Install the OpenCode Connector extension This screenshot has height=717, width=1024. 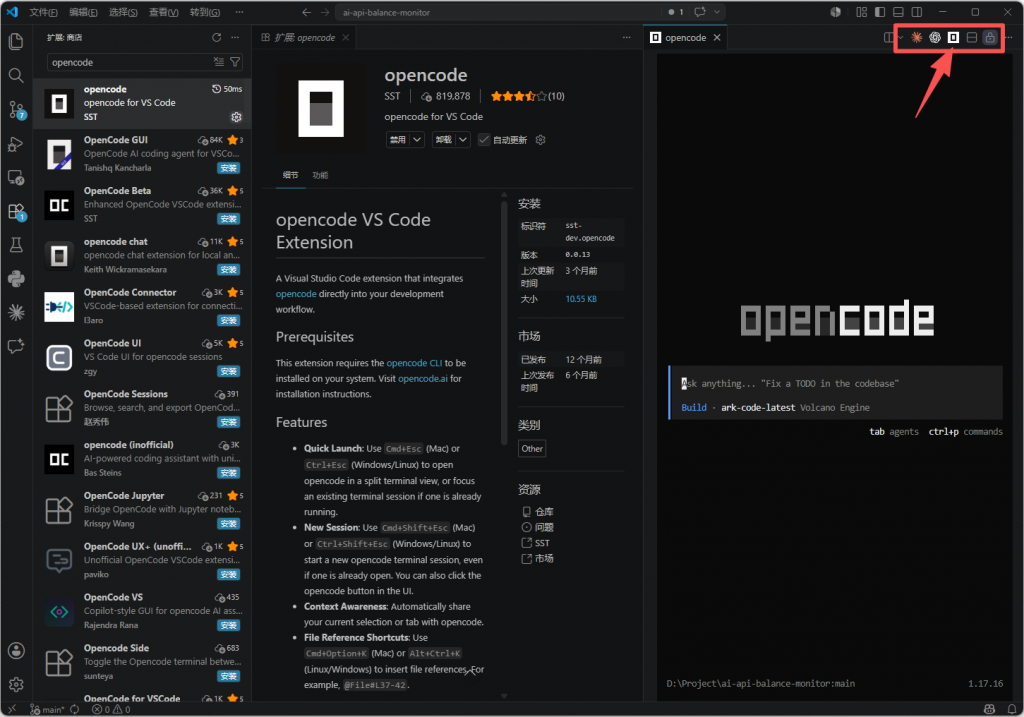tap(229, 321)
